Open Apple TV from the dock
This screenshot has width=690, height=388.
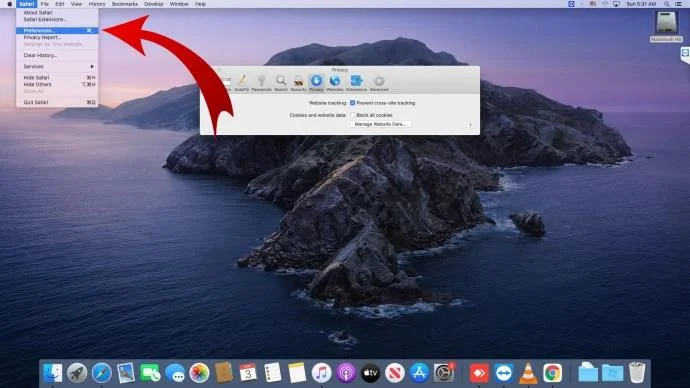click(371, 373)
